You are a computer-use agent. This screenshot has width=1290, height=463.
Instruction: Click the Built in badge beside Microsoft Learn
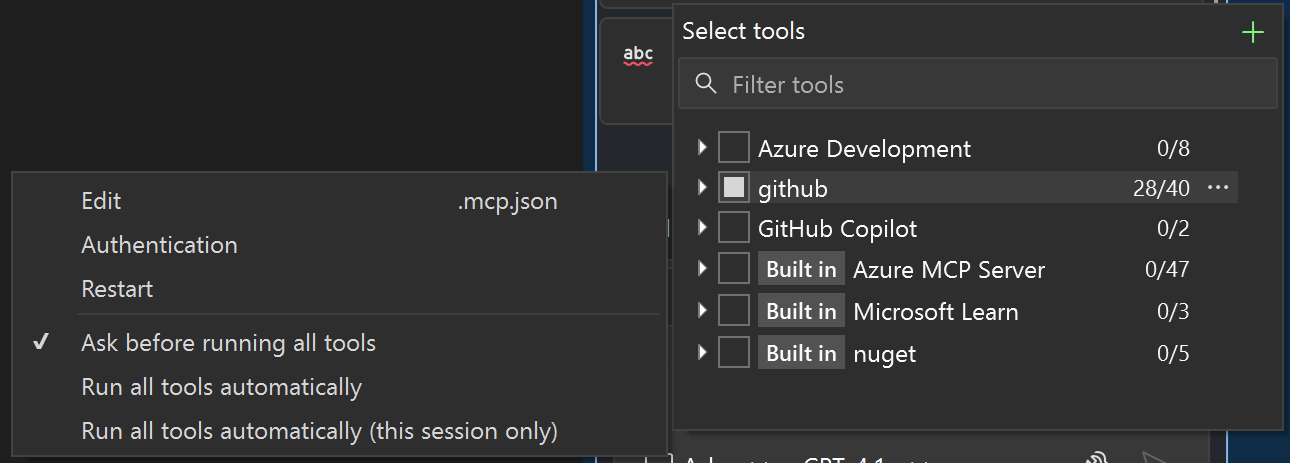pyautogui.click(x=801, y=312)
